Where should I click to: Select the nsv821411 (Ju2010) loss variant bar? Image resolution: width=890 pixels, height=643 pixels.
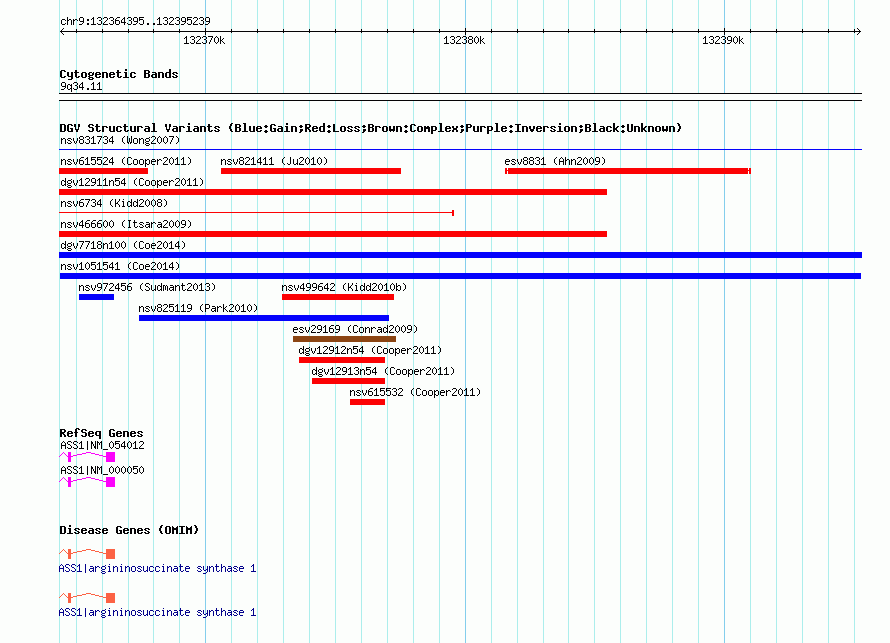[x=311, y=171]
